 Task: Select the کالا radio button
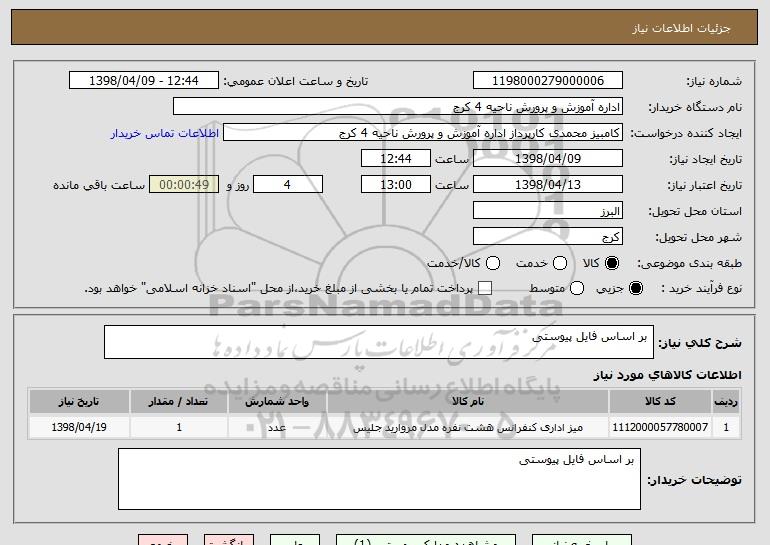(612, 263)
